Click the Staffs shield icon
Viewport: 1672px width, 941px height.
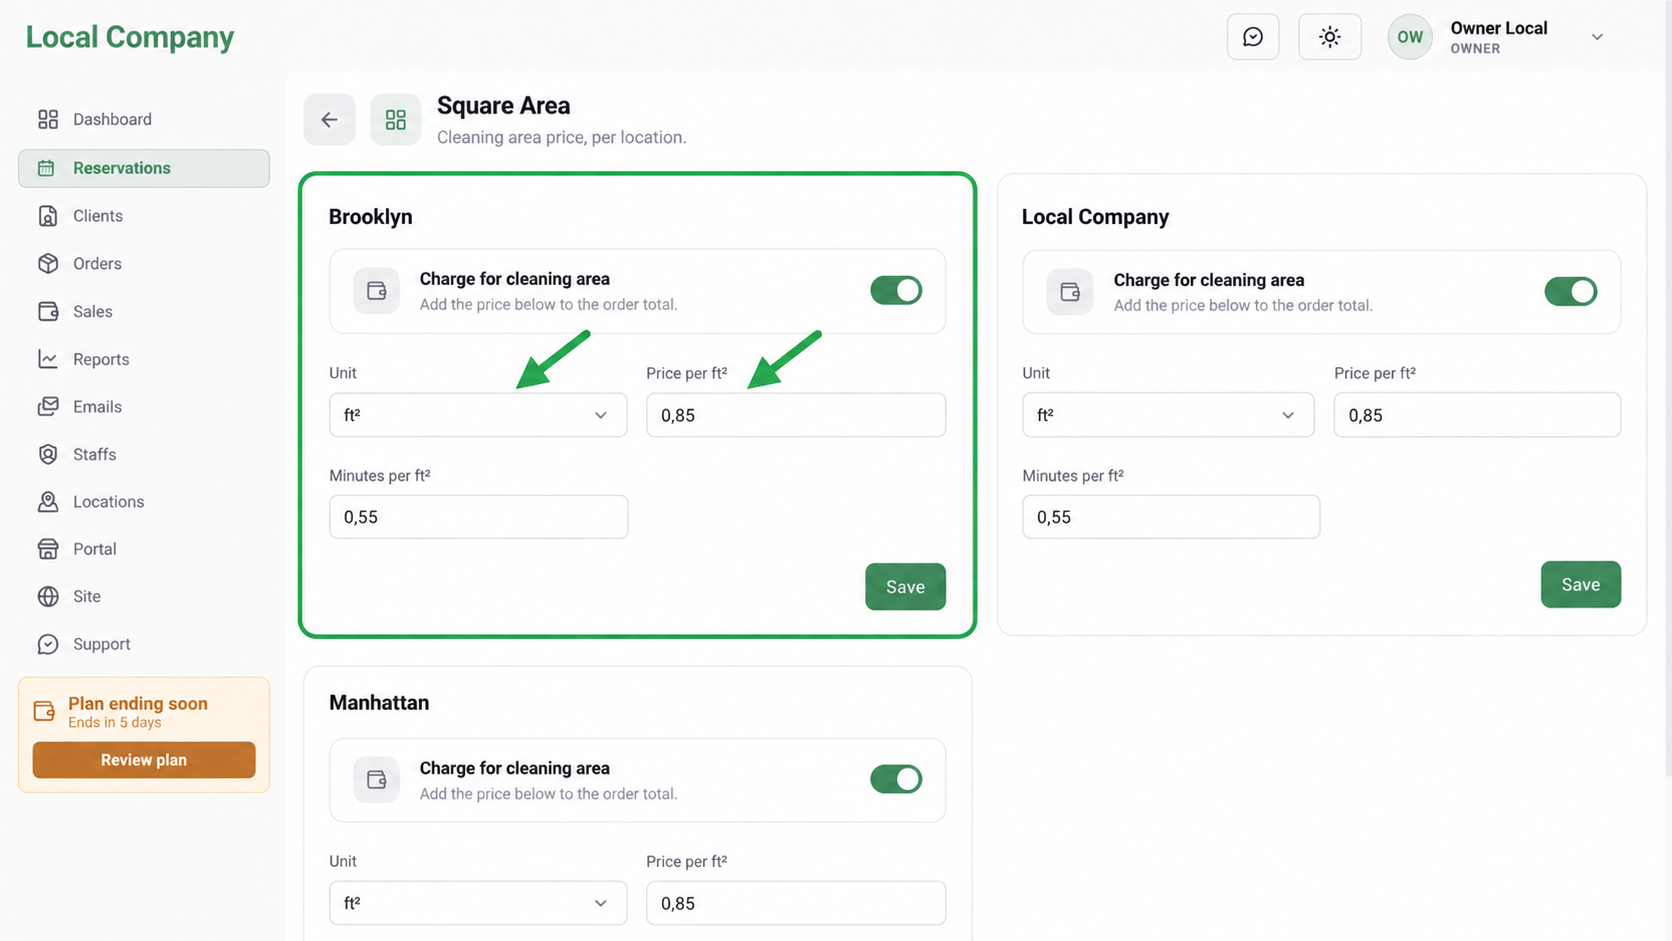[x=48, y=454]
